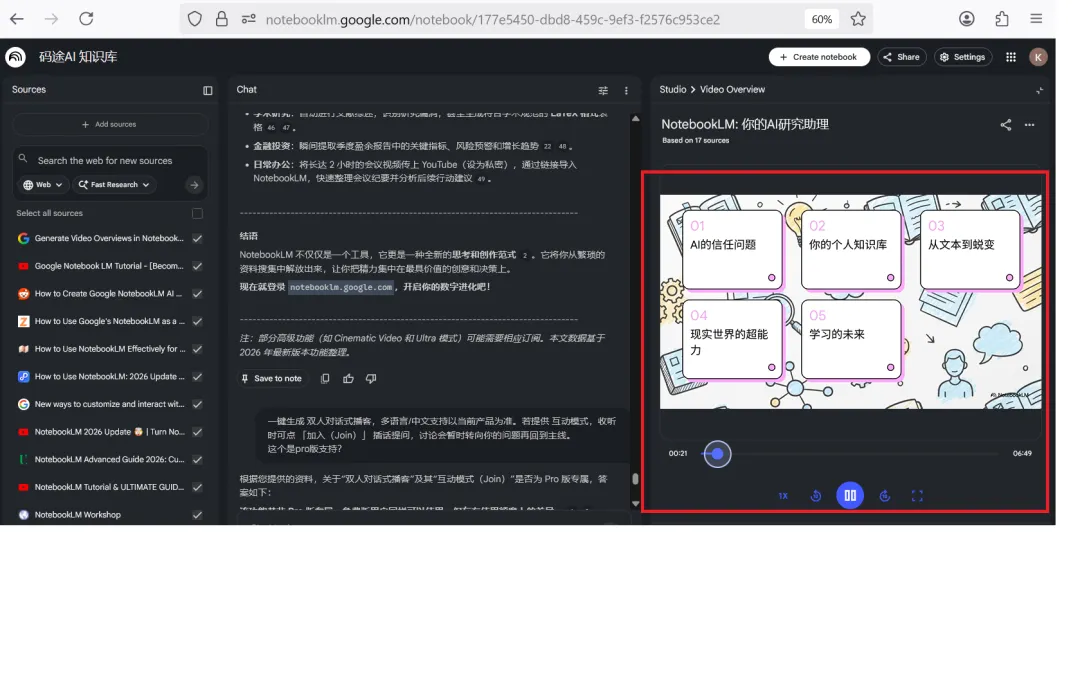Viewport: 1080px width, 675px height.
Task: Go back with the browser back arrow
Action: pyautogui.click(x=17, y=19)
